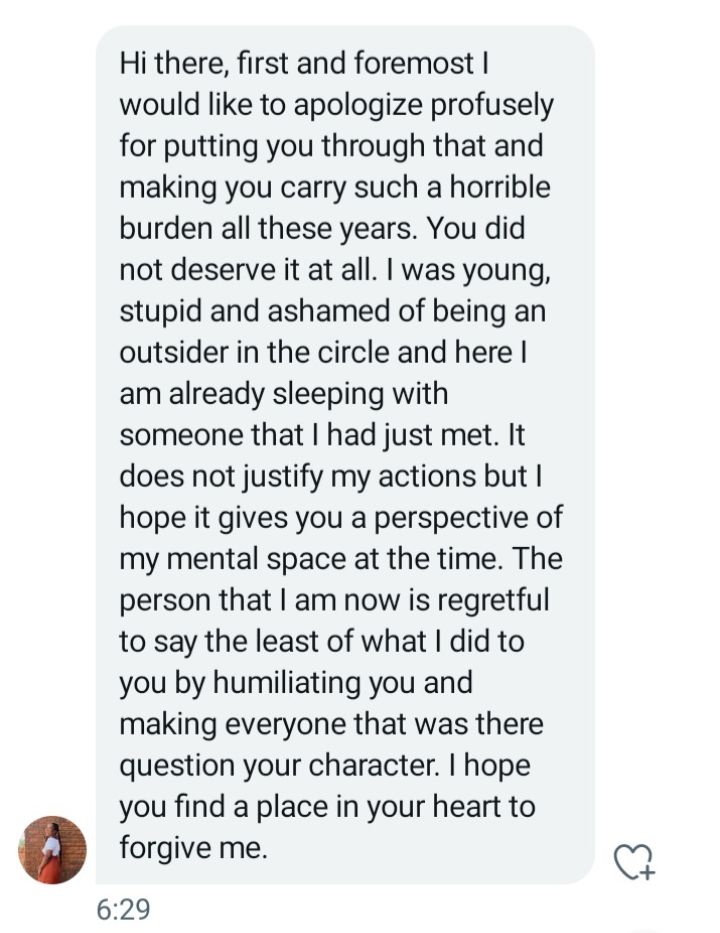Click the line "making you carry such a horrible"
The height and width of the screenshot is (933, 720).
pyautogui.click(x=334, y=187)
